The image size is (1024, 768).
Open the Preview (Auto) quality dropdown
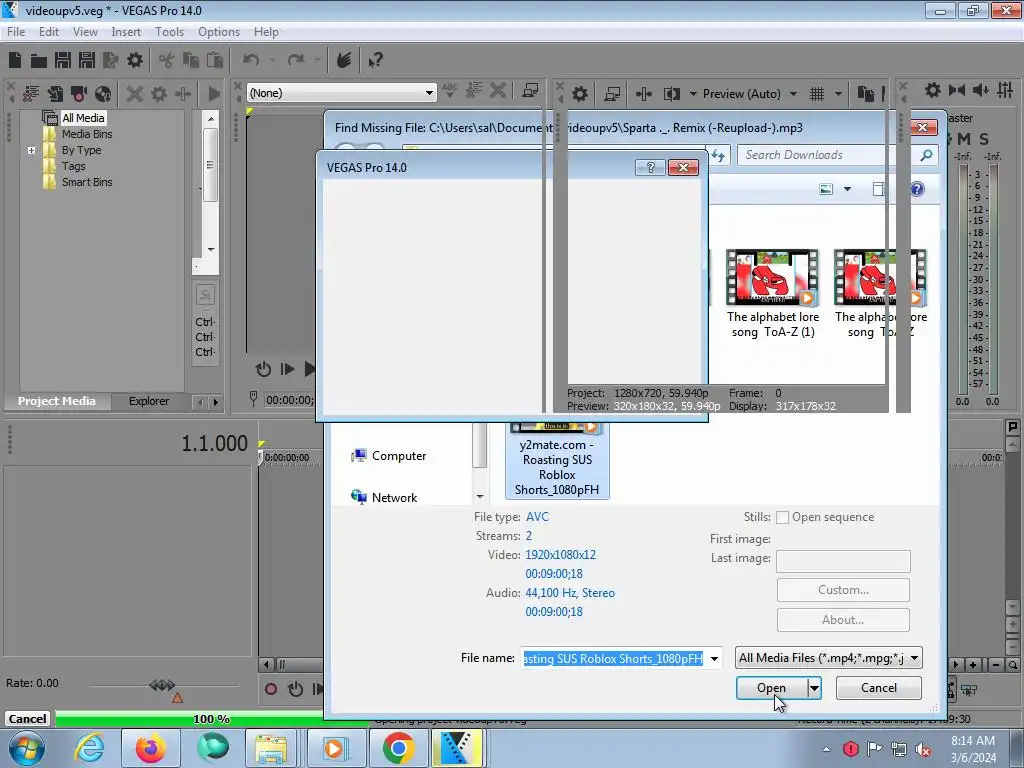point(793,94)
